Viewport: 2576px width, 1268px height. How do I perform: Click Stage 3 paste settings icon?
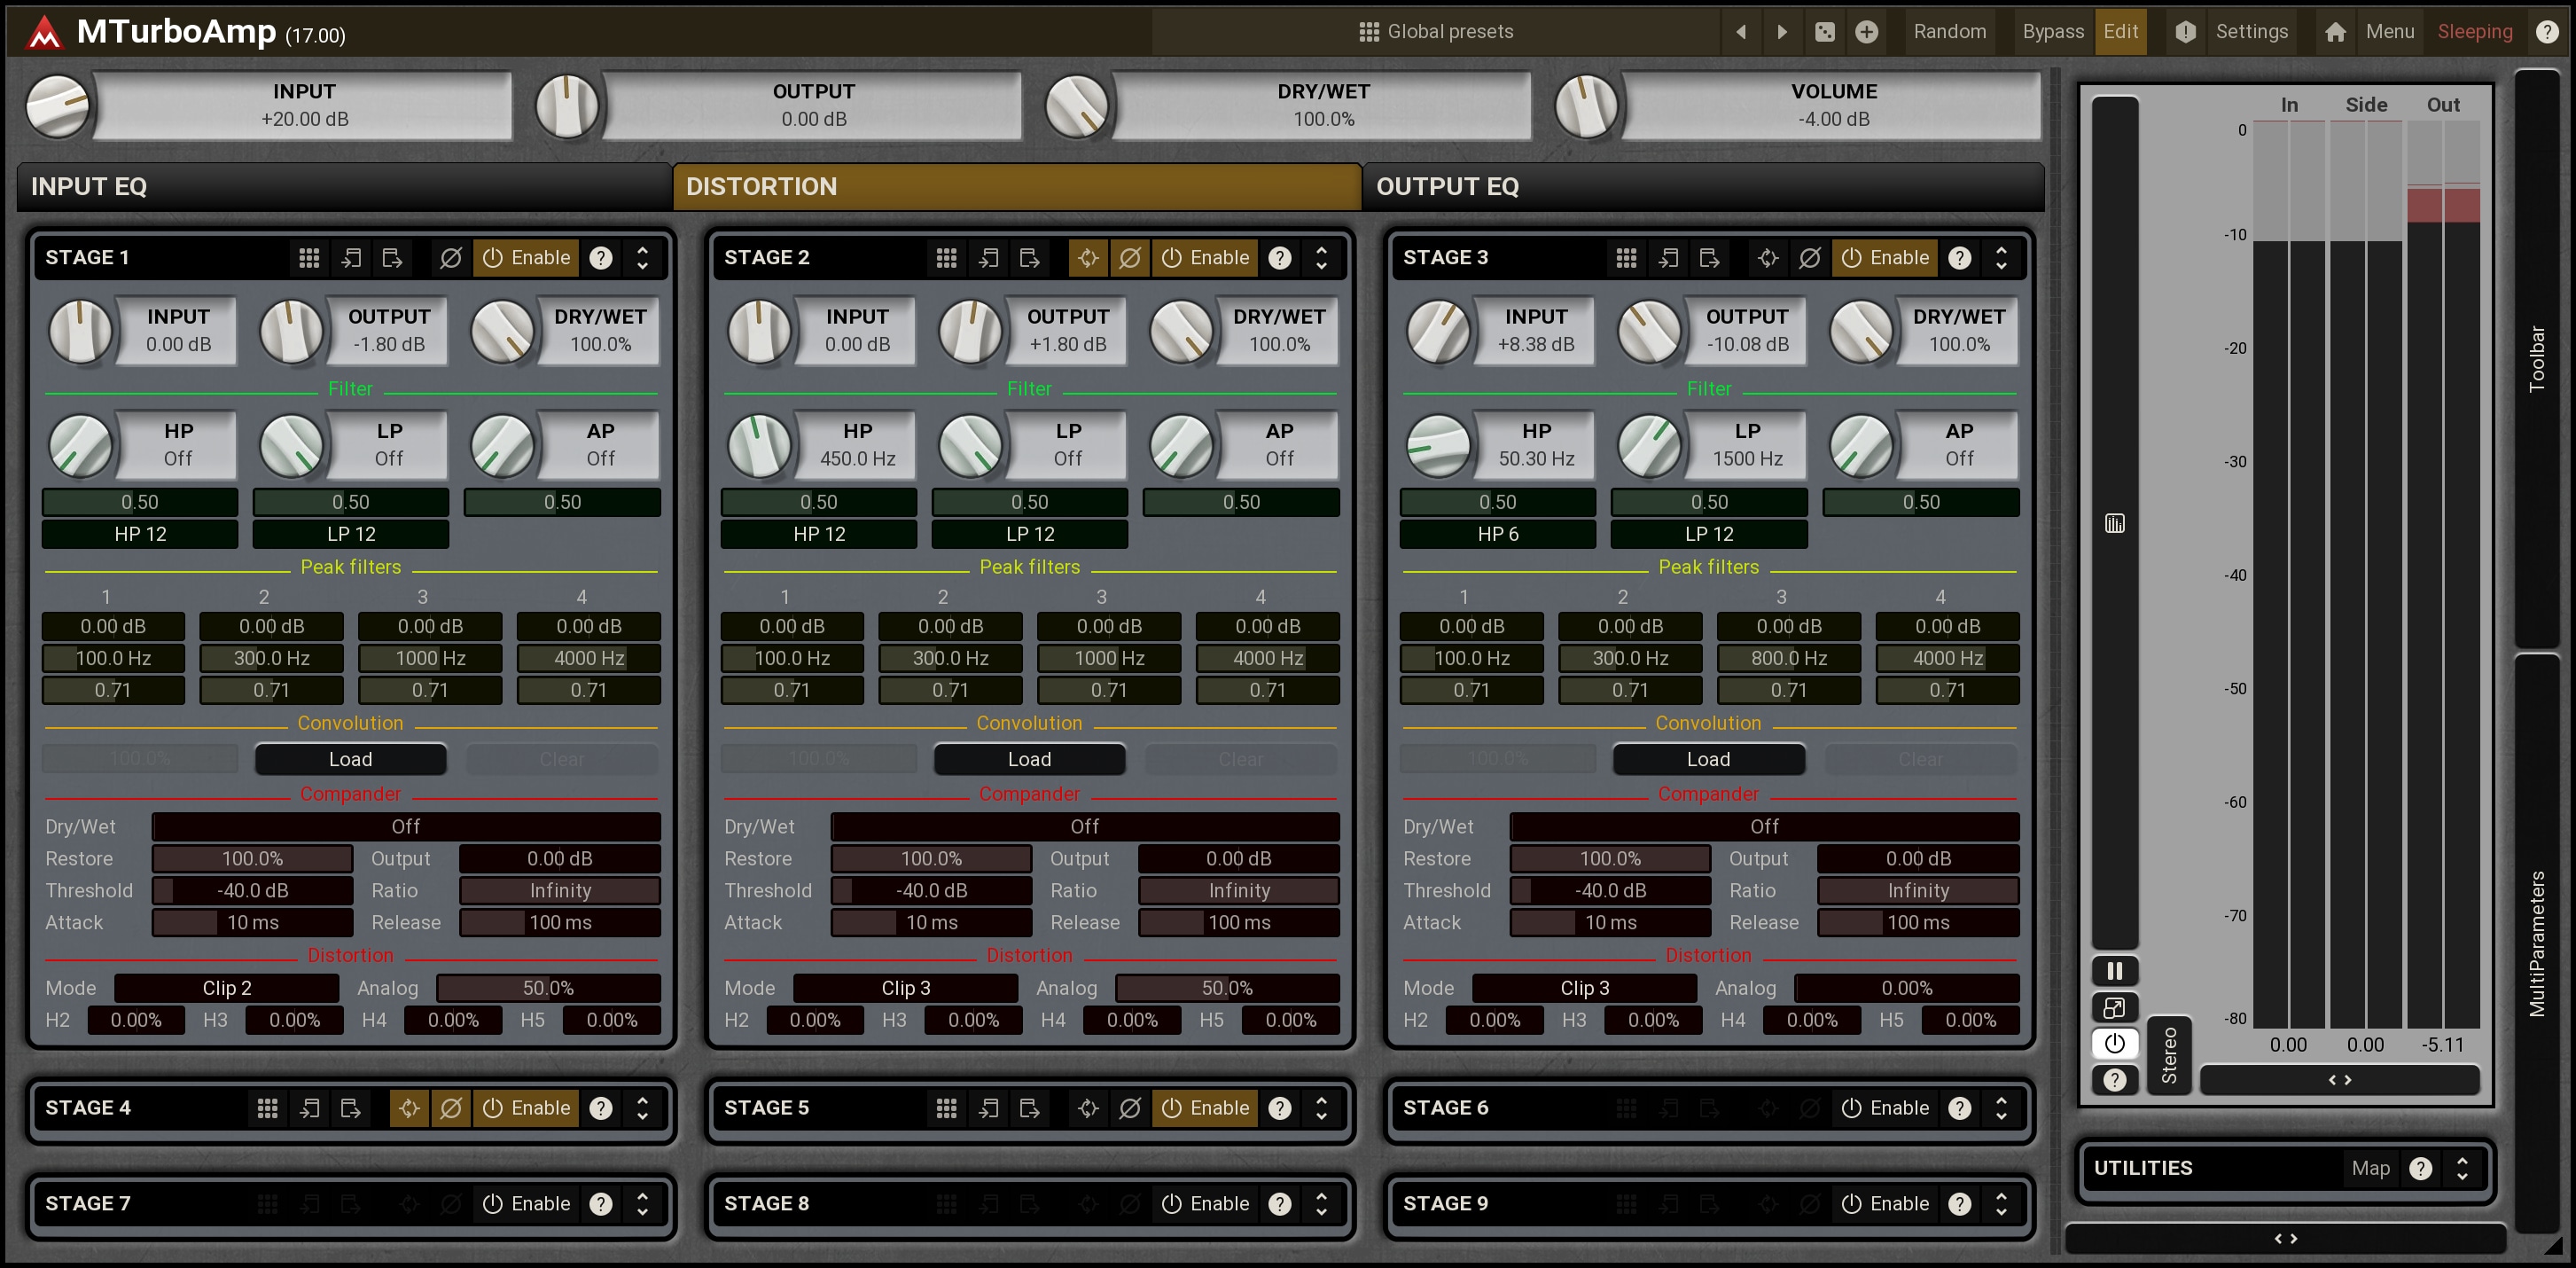pos(1709,258)
